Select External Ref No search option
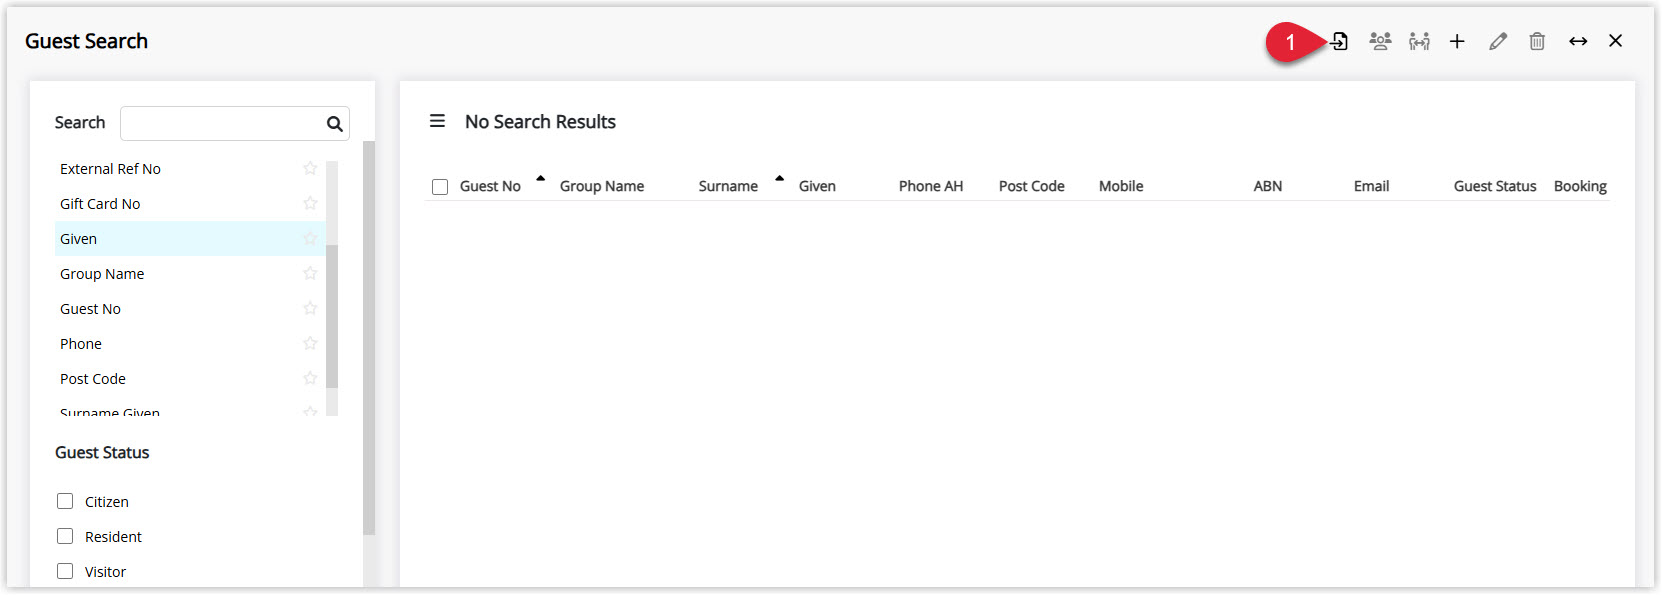The width and height of the screenshot is (1662, 595). point(190,169)
